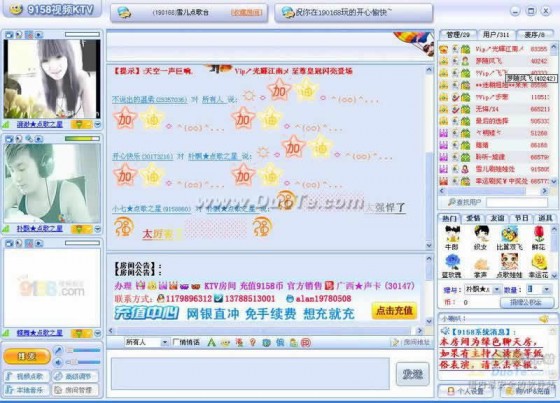
Task: Click the trophy gift button under second video
Action: point(82,229)
